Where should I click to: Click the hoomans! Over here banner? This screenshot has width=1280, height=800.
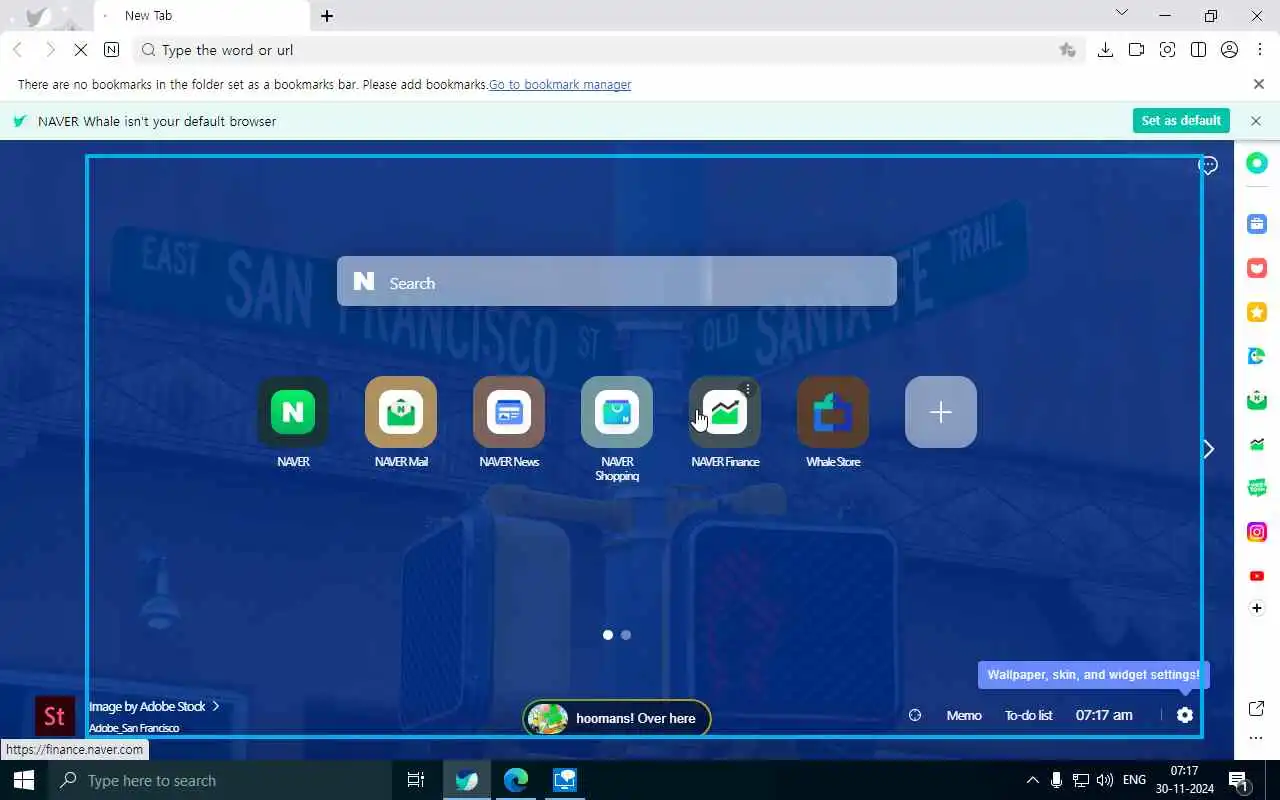[x=617, y=718]
